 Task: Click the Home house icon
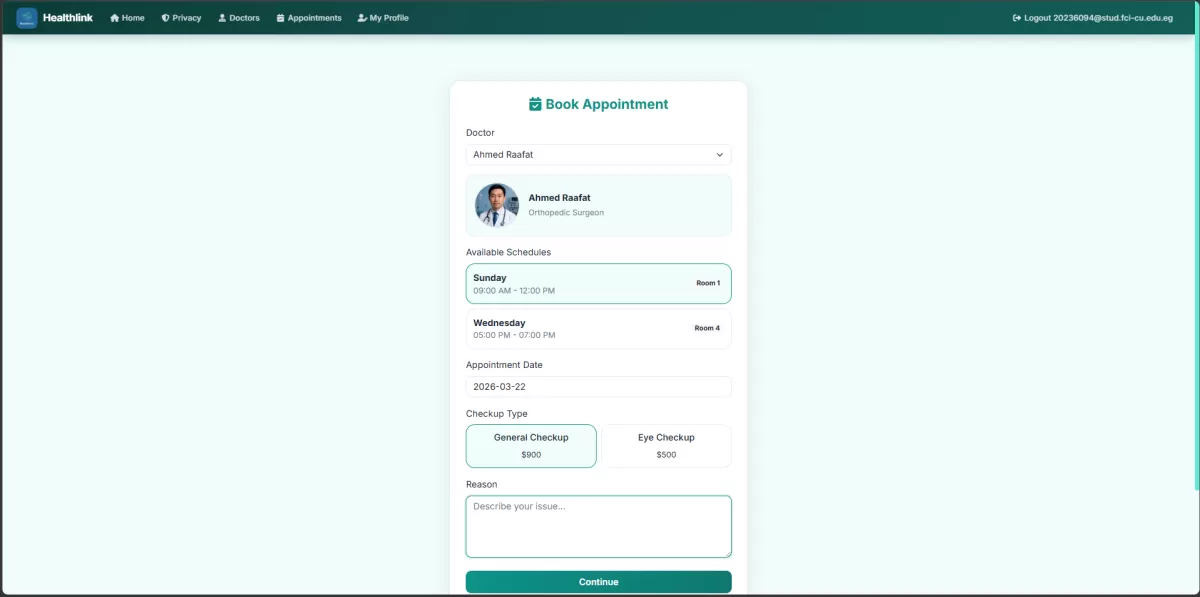click(x=115, y=18)
